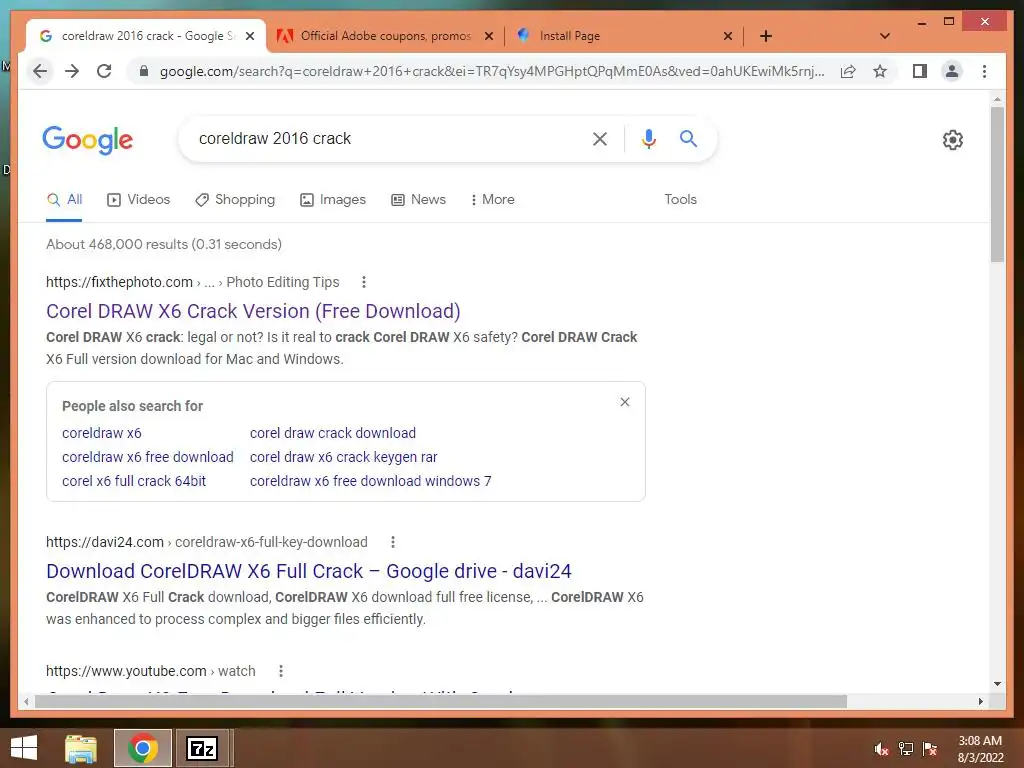1024x768 pixels.
Task: Open Chrome's three-dot menu
Action: point(984,71)
